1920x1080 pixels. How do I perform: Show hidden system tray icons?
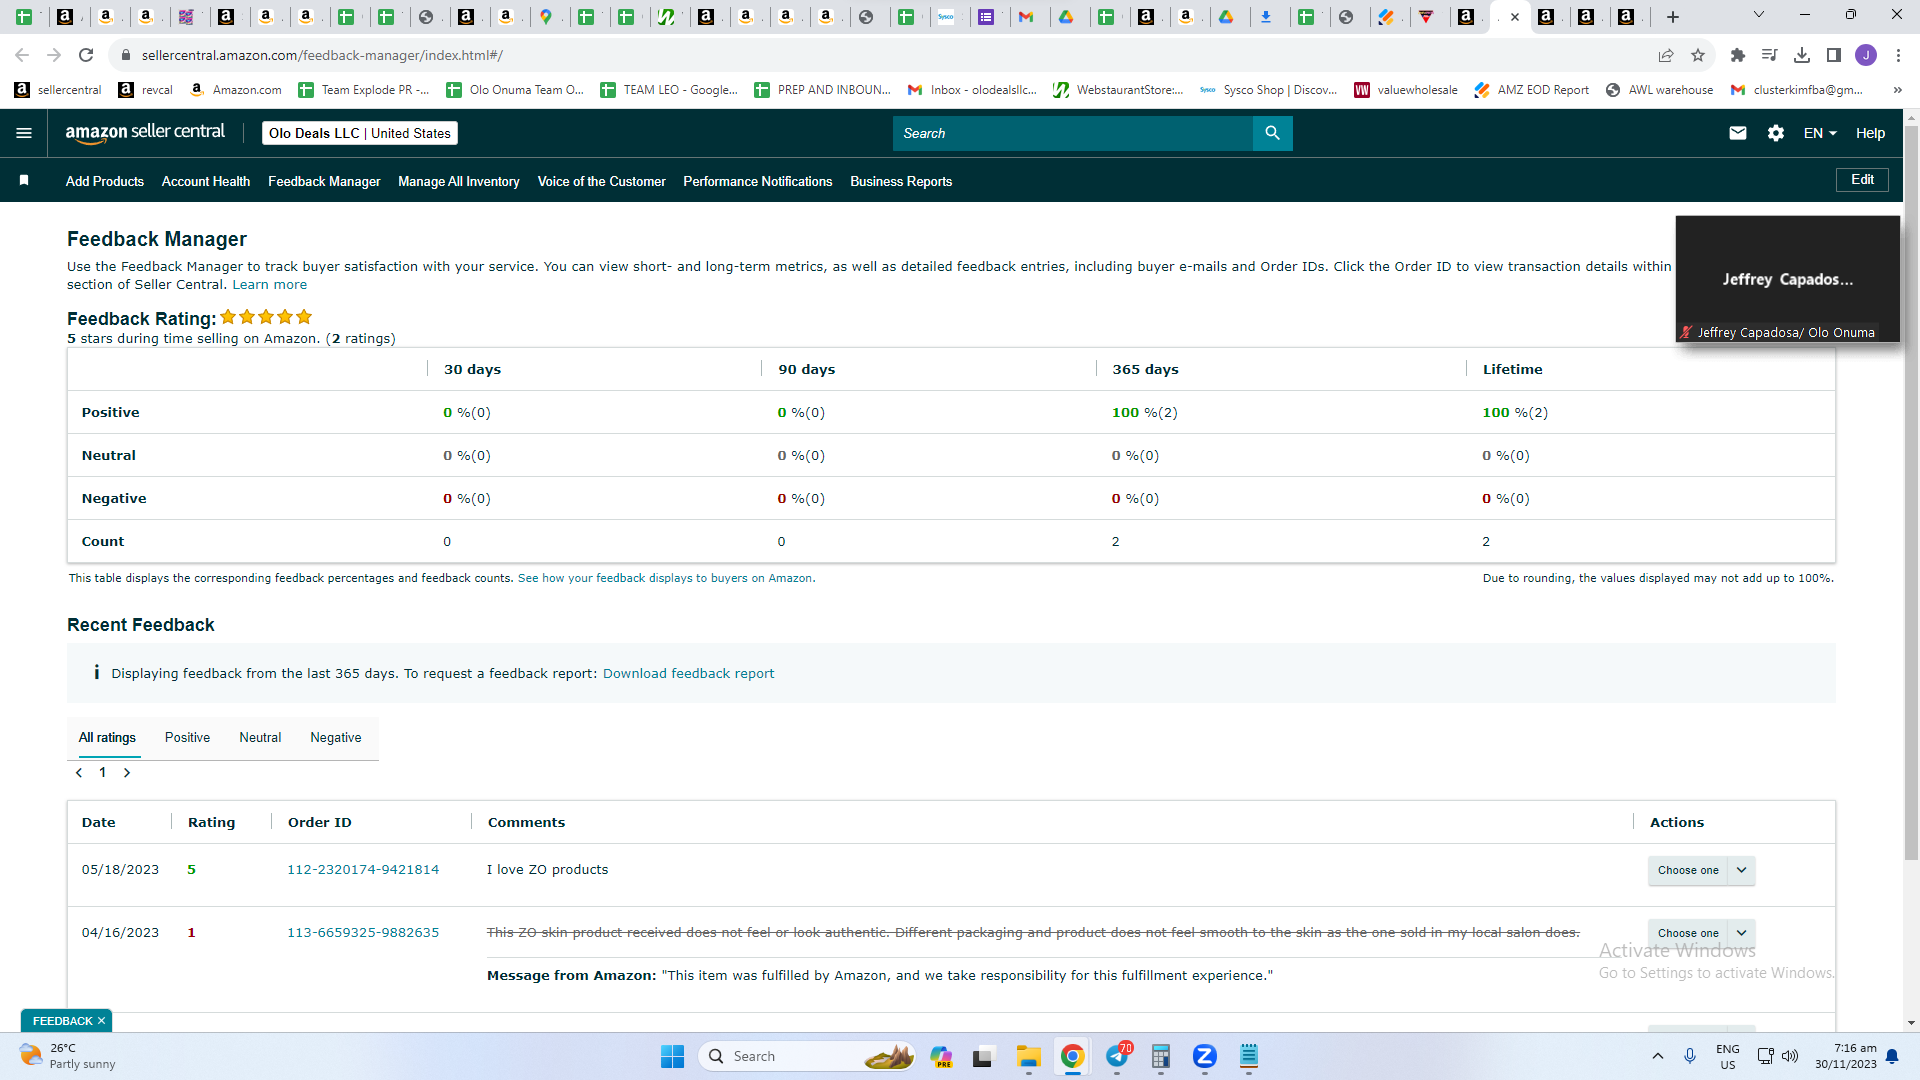[x=1658, y=1056]
